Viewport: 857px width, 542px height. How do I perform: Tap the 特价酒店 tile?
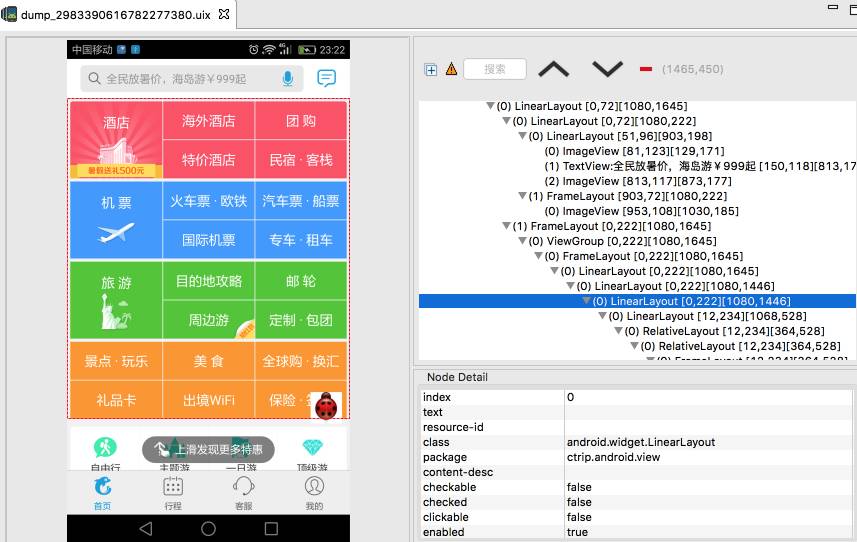point(209,160)
